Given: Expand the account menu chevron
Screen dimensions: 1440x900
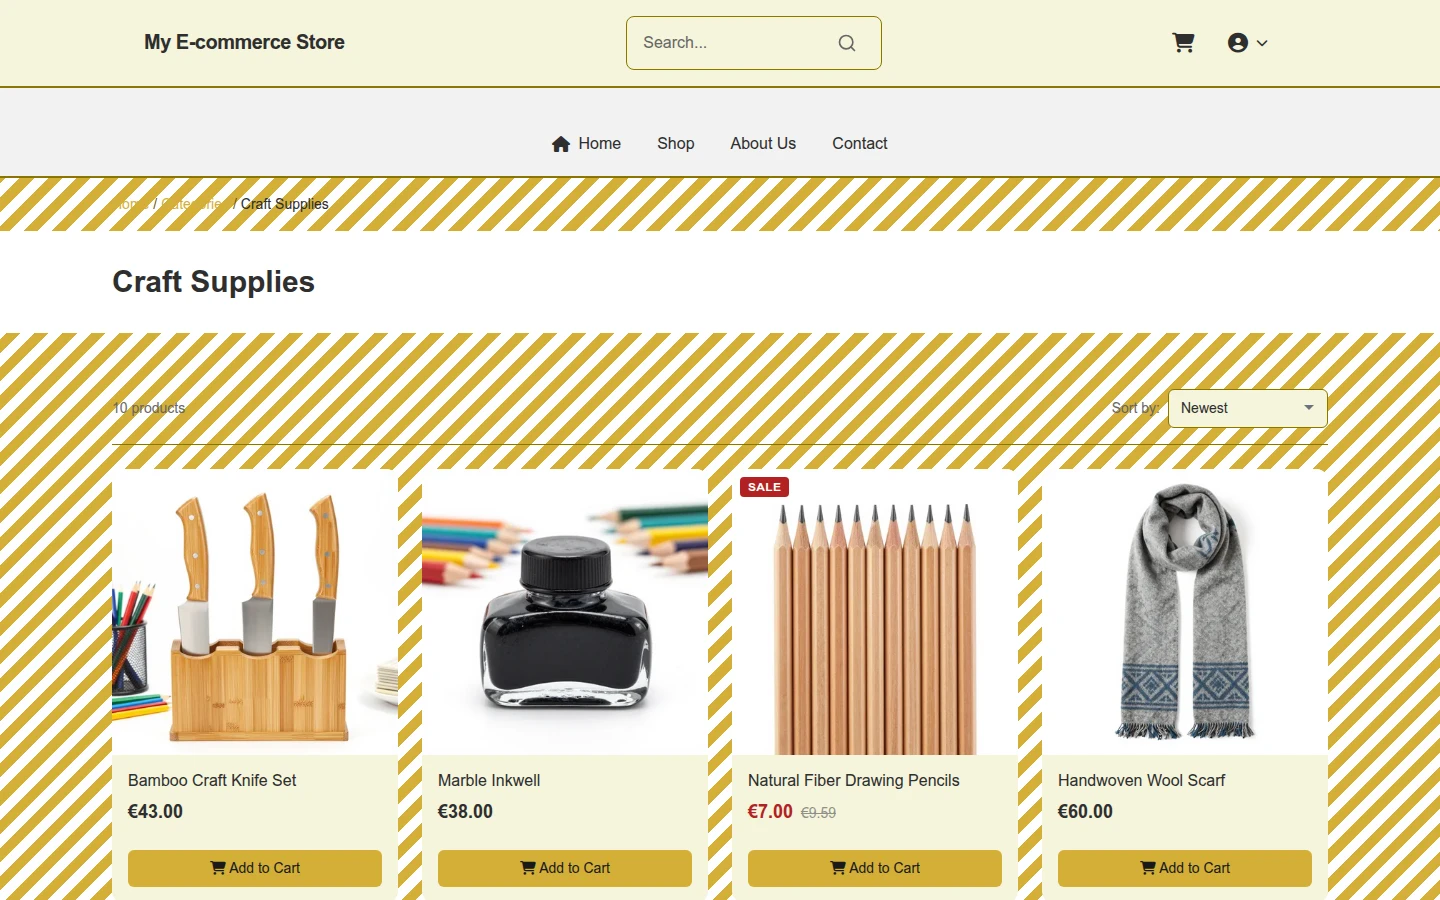Looking at the screenshot, I should click(1262, 43).
